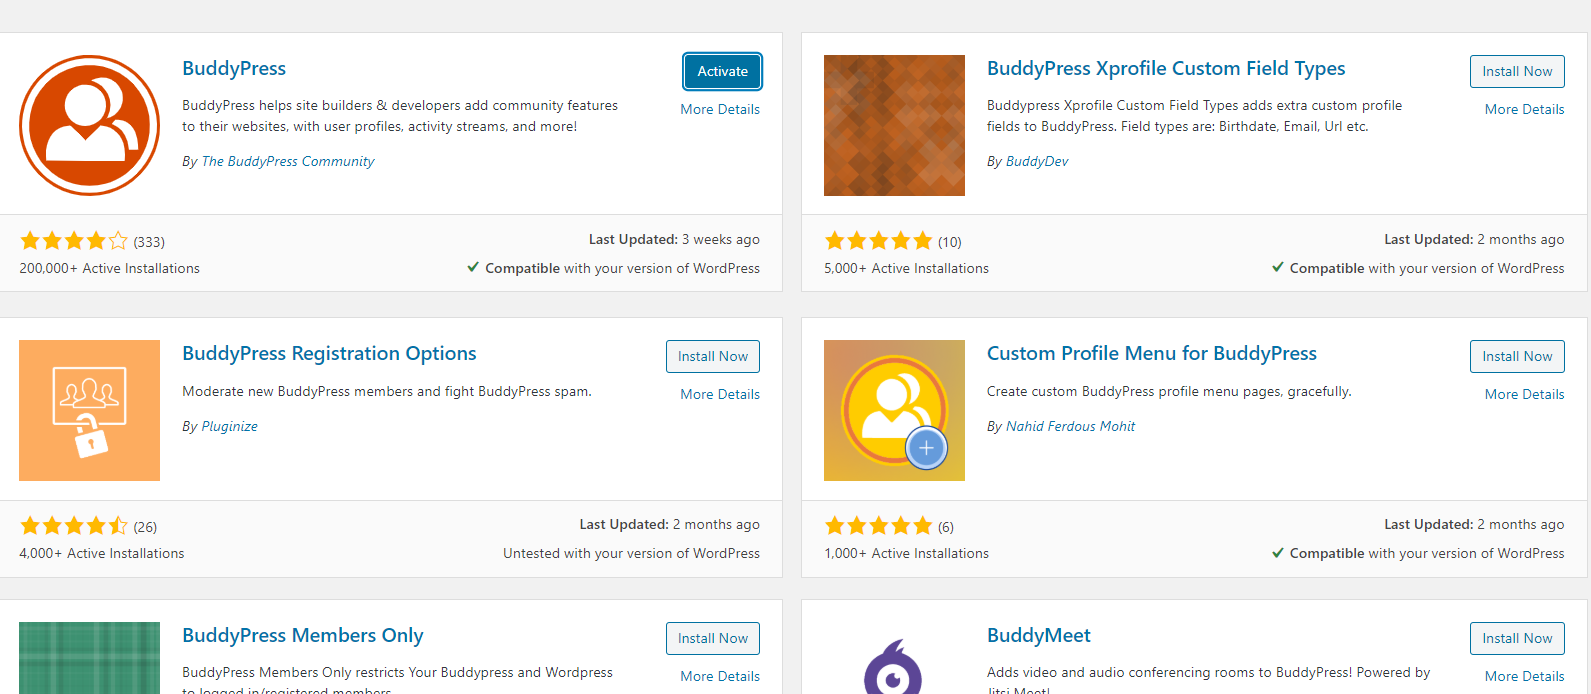The image size is (1591, 694).
Task: Install BuddyPress Xprofile Custom Field Types
Action: [1517, 71]
